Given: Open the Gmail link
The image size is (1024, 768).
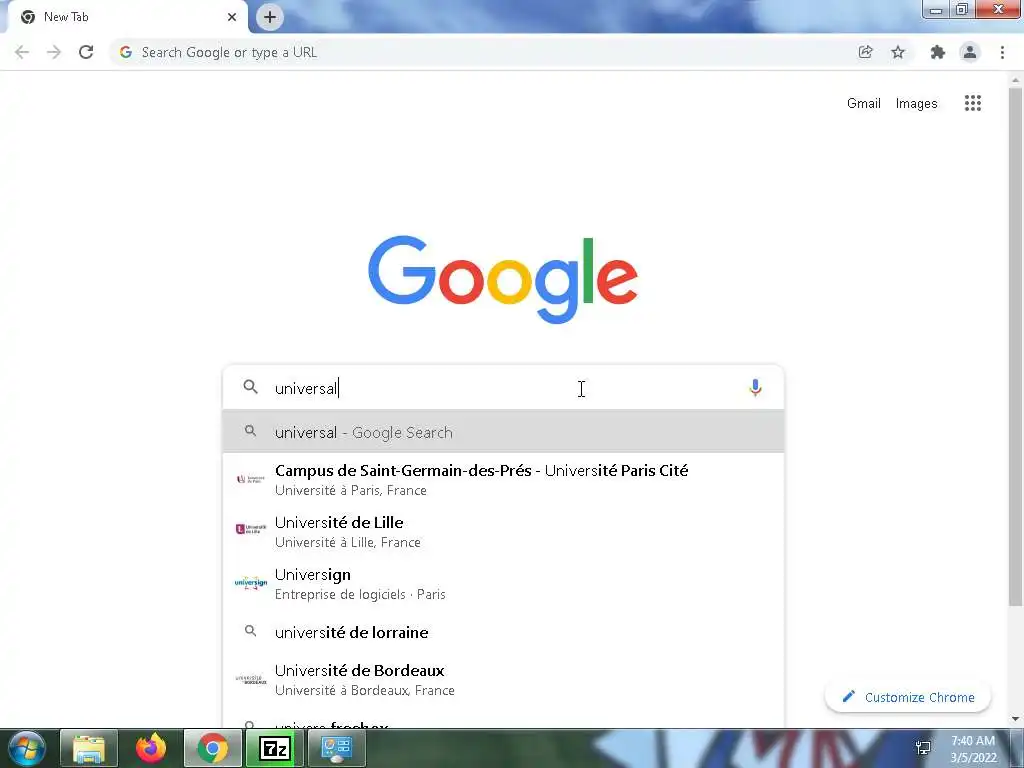Looking at the screenshot, I should 863,103.
